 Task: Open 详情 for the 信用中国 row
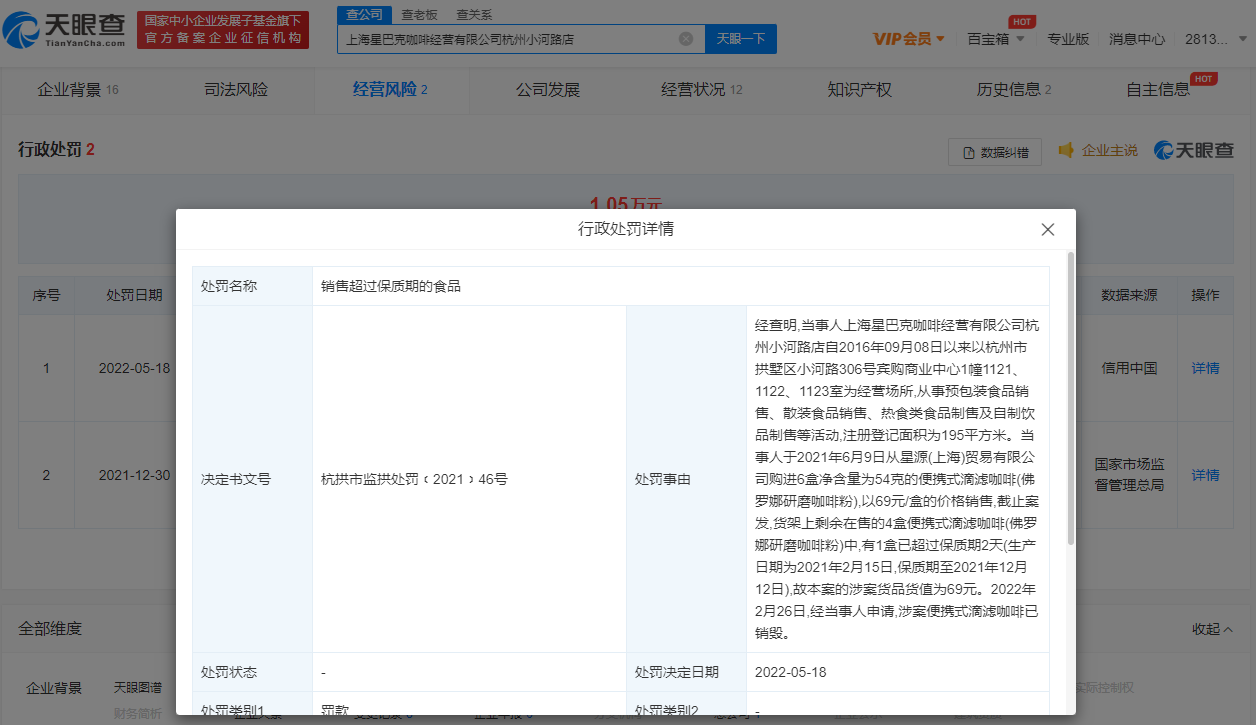pyautogui.click(x=1205, y=368)
